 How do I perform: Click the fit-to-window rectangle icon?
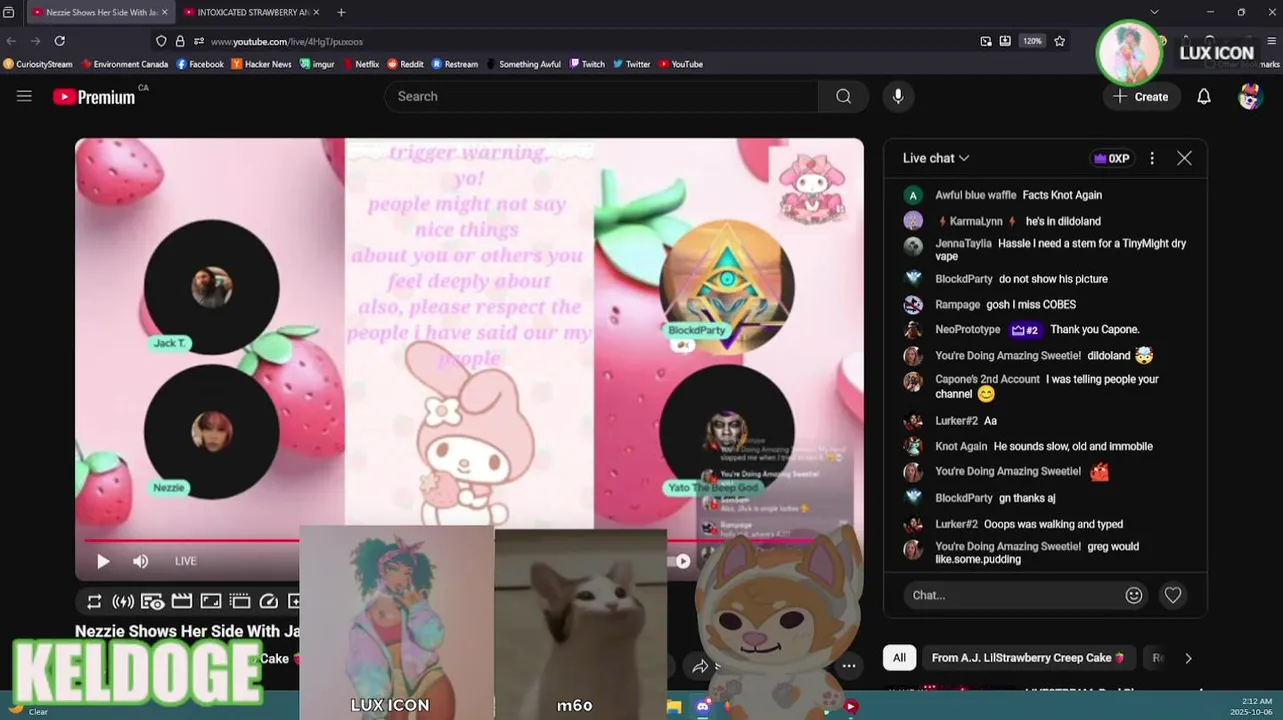[210, 601]
